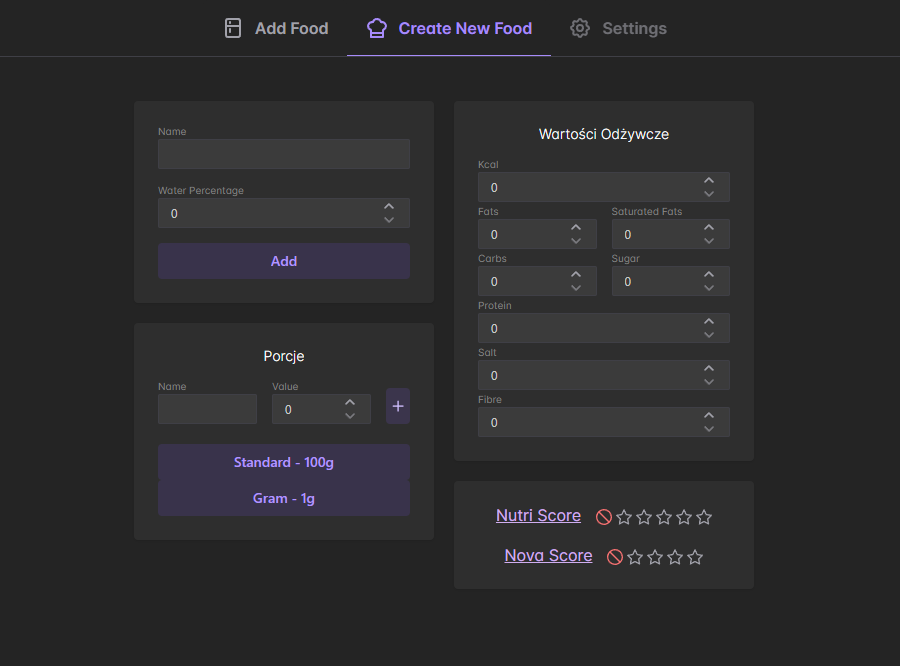900x666 pixels.
Task: Set Nova Score to one star
Action: pos(635,557)
